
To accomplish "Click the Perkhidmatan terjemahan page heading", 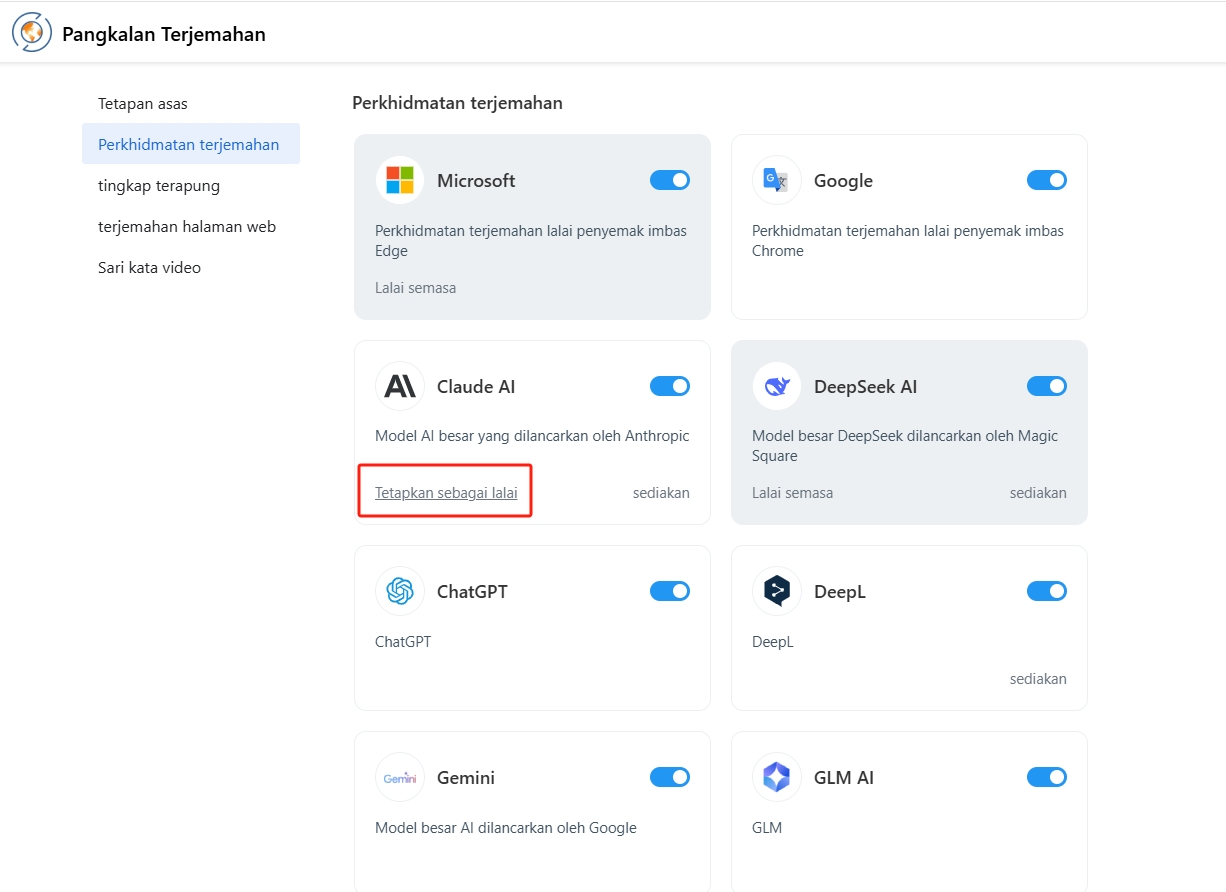I will (x=457, y=103).
